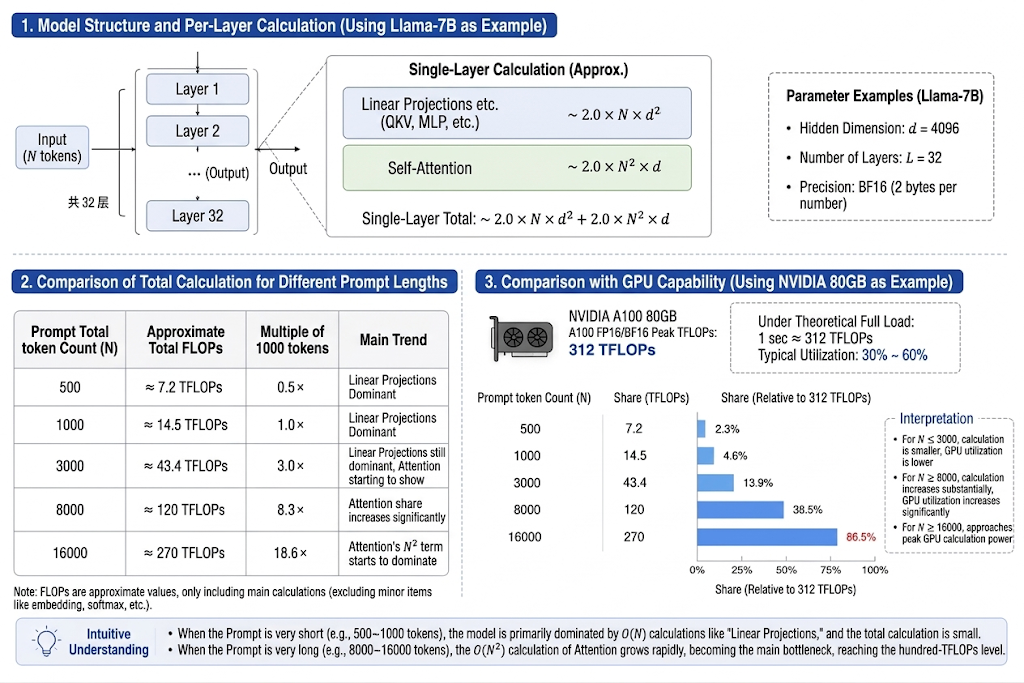Click the Note about approximate FLOPs values

point(223,598)
